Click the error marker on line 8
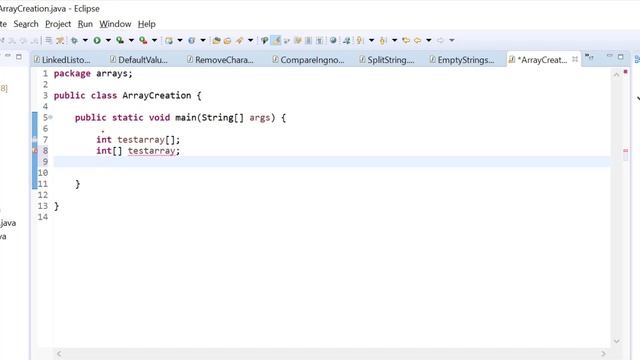Image resolution: width=640 pixels, height=360 pixels. 35,151
